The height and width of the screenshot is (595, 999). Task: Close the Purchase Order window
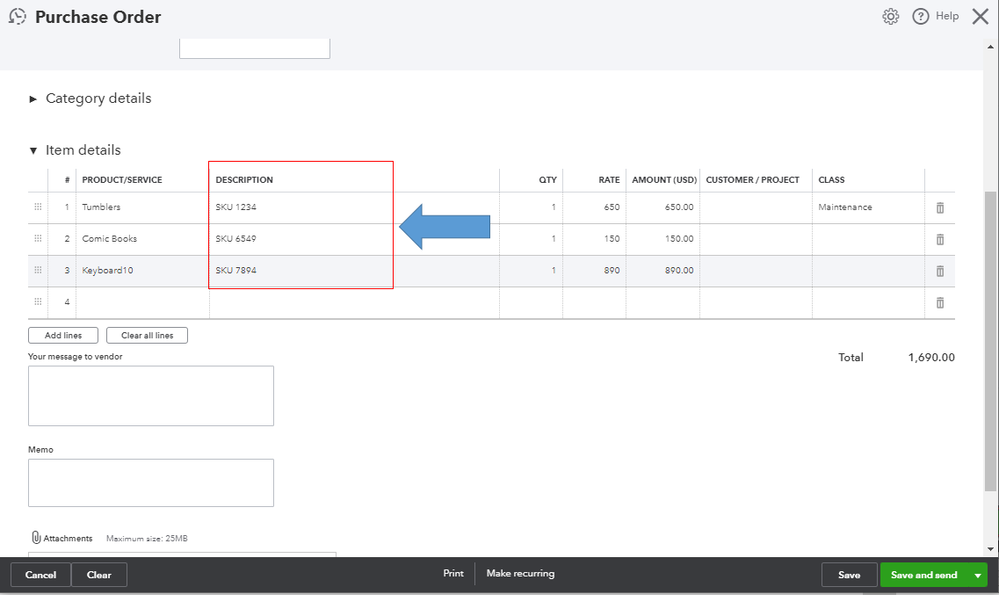(x=981, y=17)
